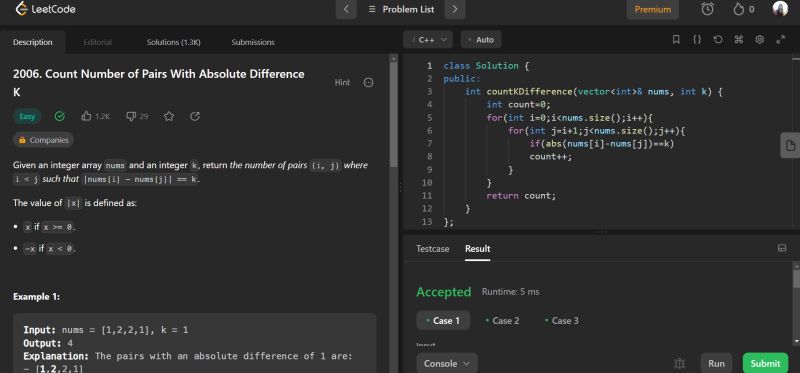Screen dimensions: 800x373
Task: Toggle the thumbs down dislike button
Action: (x=137, y=116)
